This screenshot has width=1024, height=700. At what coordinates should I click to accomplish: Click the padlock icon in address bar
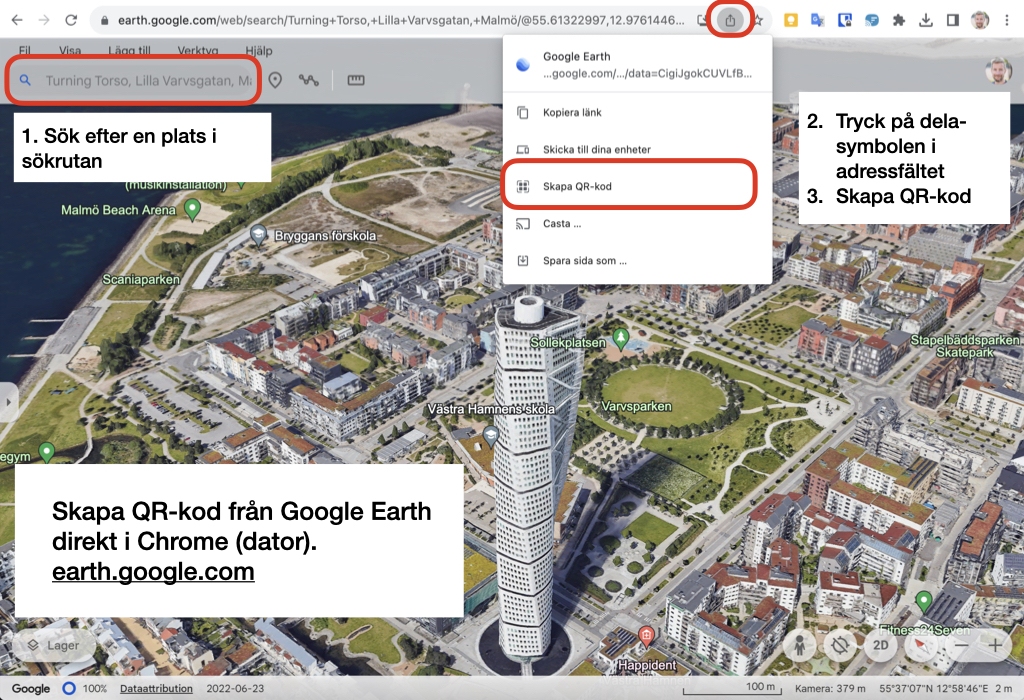coord(104,21)
